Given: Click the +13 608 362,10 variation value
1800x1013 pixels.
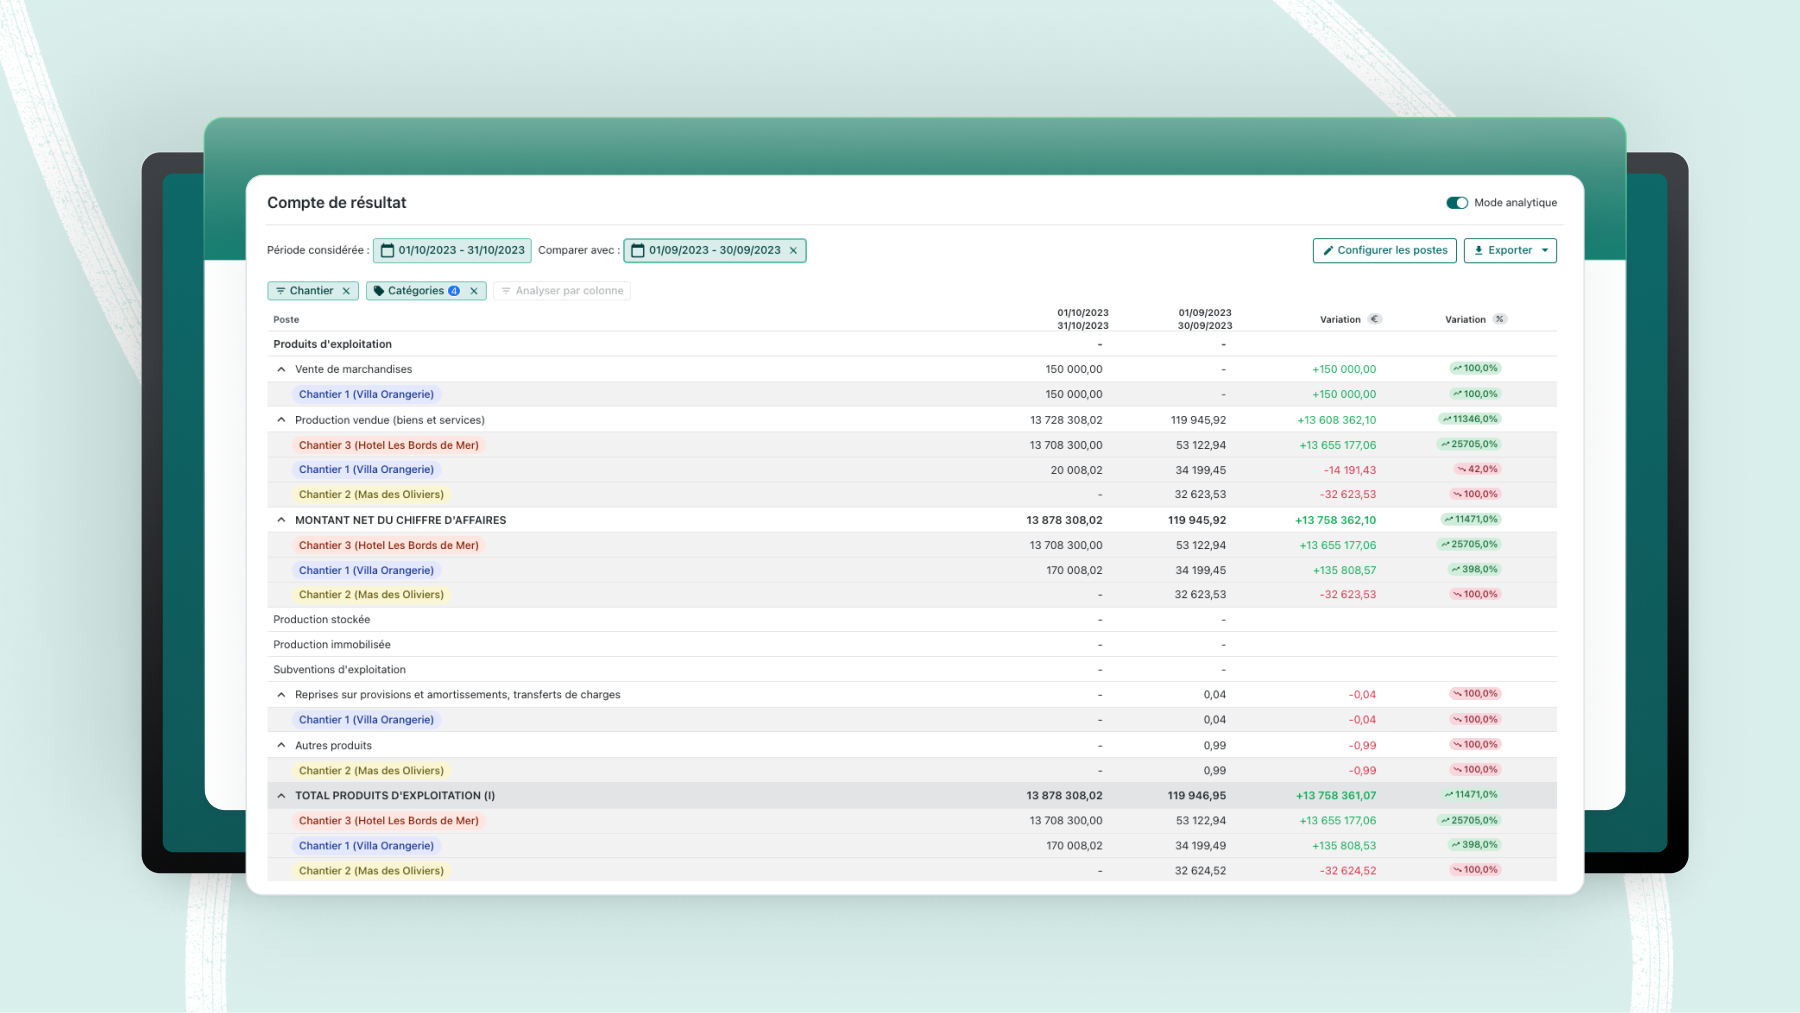Looking at the screenshot, I should pyautogui.click(x=1336, y=420).
